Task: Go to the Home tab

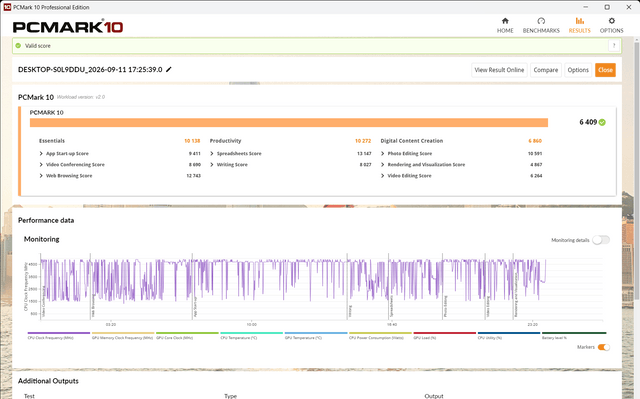Action: [505, 25]
